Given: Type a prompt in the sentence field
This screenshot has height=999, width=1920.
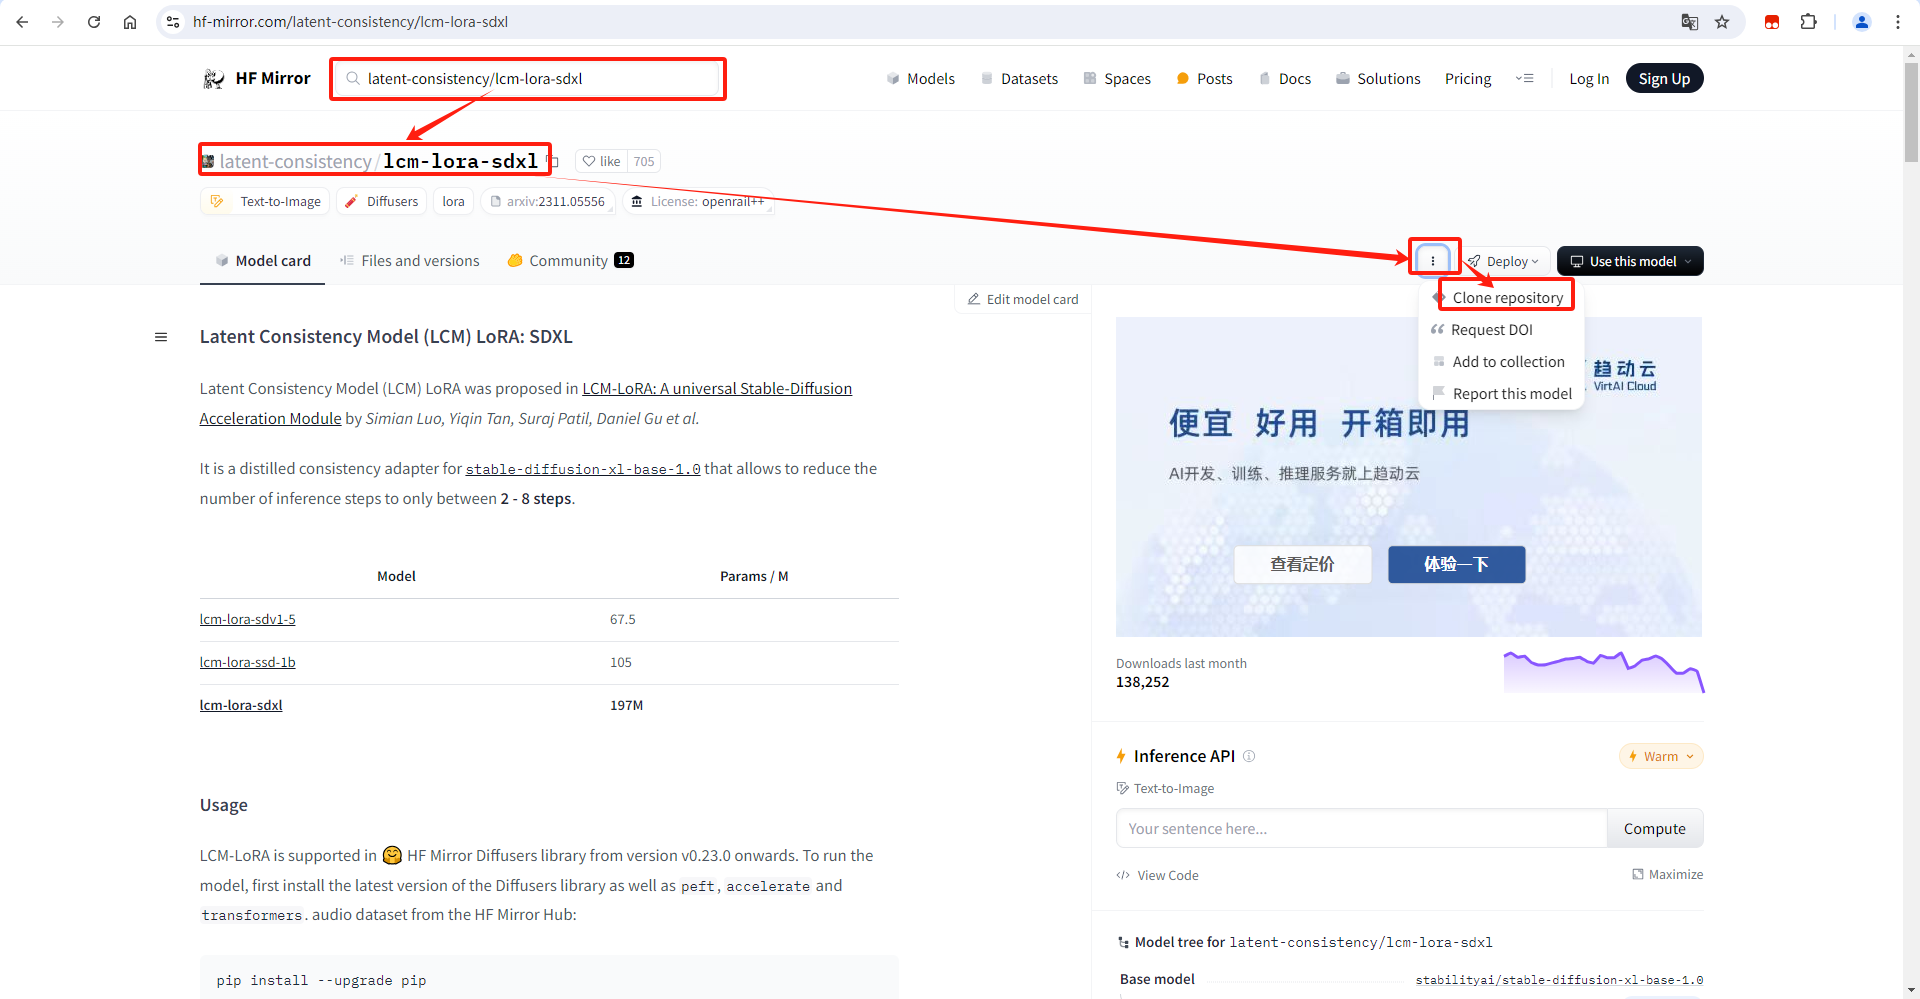Looking at the screenshot, I should coord(1361,828).
